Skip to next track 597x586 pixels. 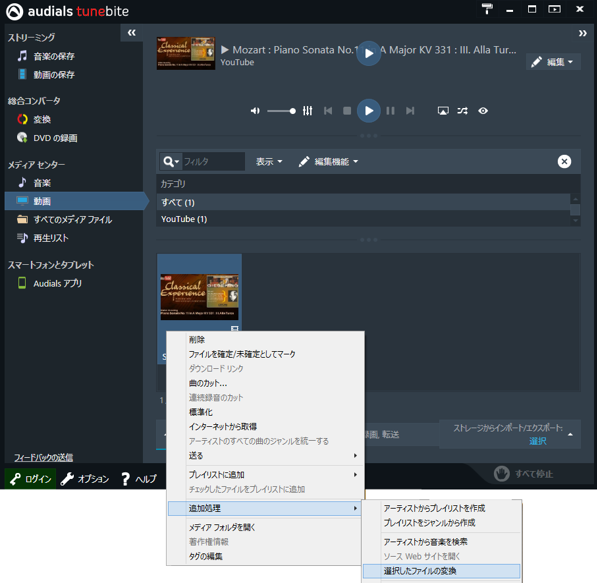(x=410, y=111)
